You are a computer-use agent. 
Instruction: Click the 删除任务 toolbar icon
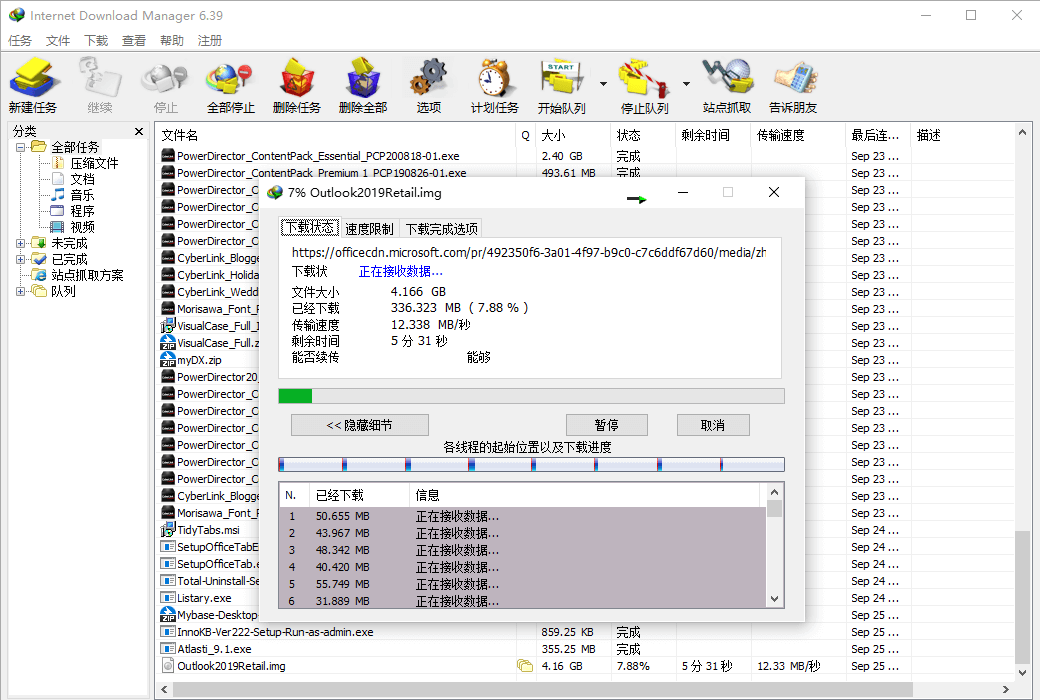coord(296,86)
